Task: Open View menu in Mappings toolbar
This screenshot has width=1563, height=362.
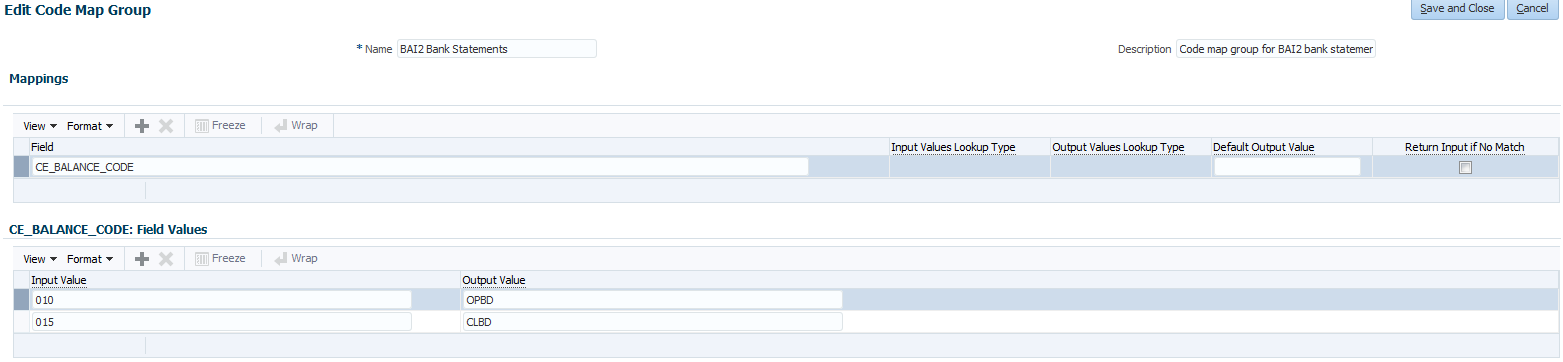Action: click(40, 126)
